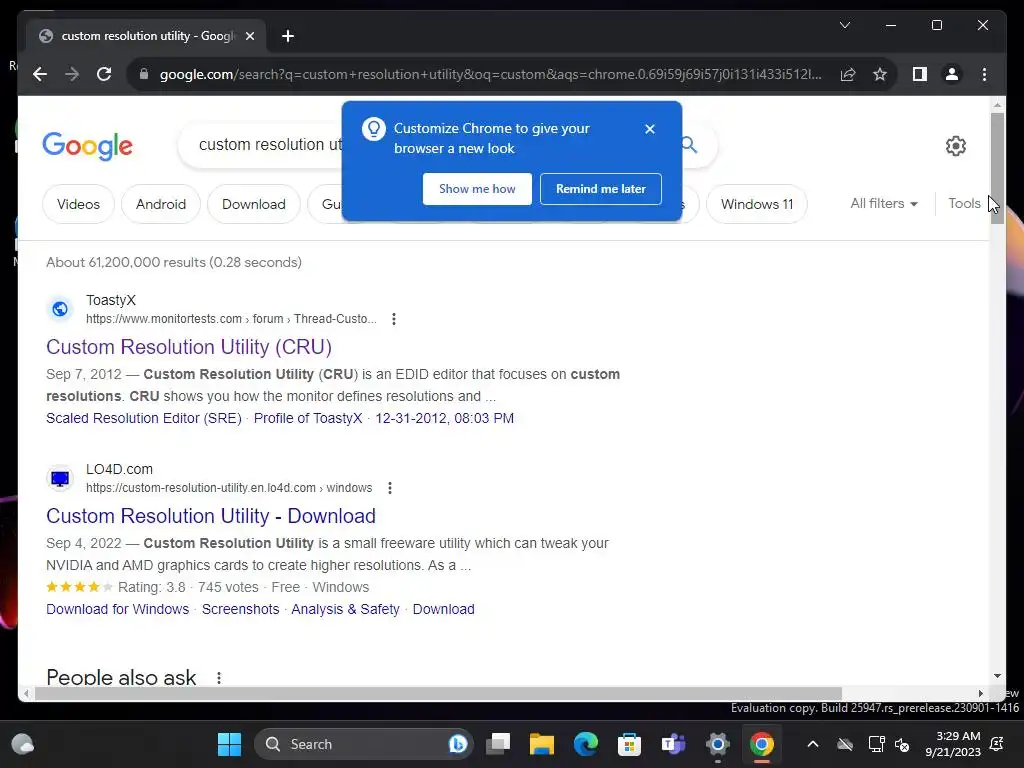Open Download for Windows sitelink
Image resolution: width=1024 pixels, height=768 pixels.
tap(118, 609)
